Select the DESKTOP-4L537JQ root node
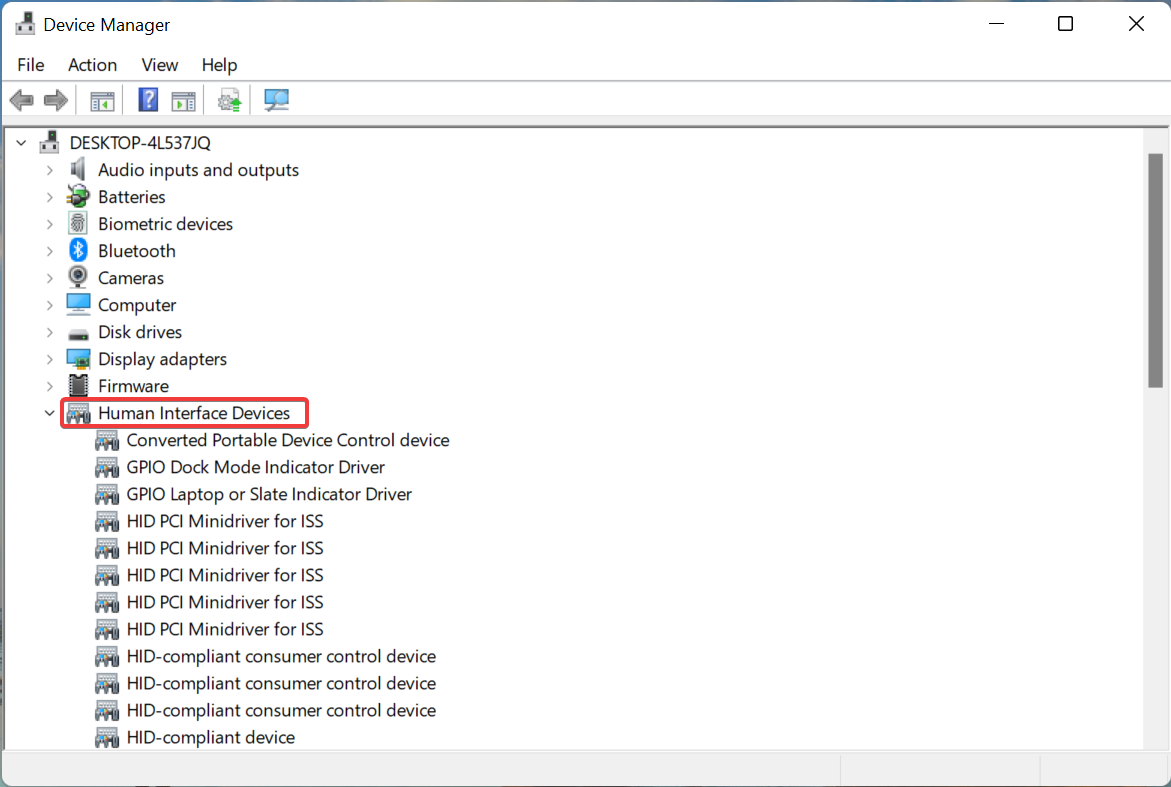 142,142
